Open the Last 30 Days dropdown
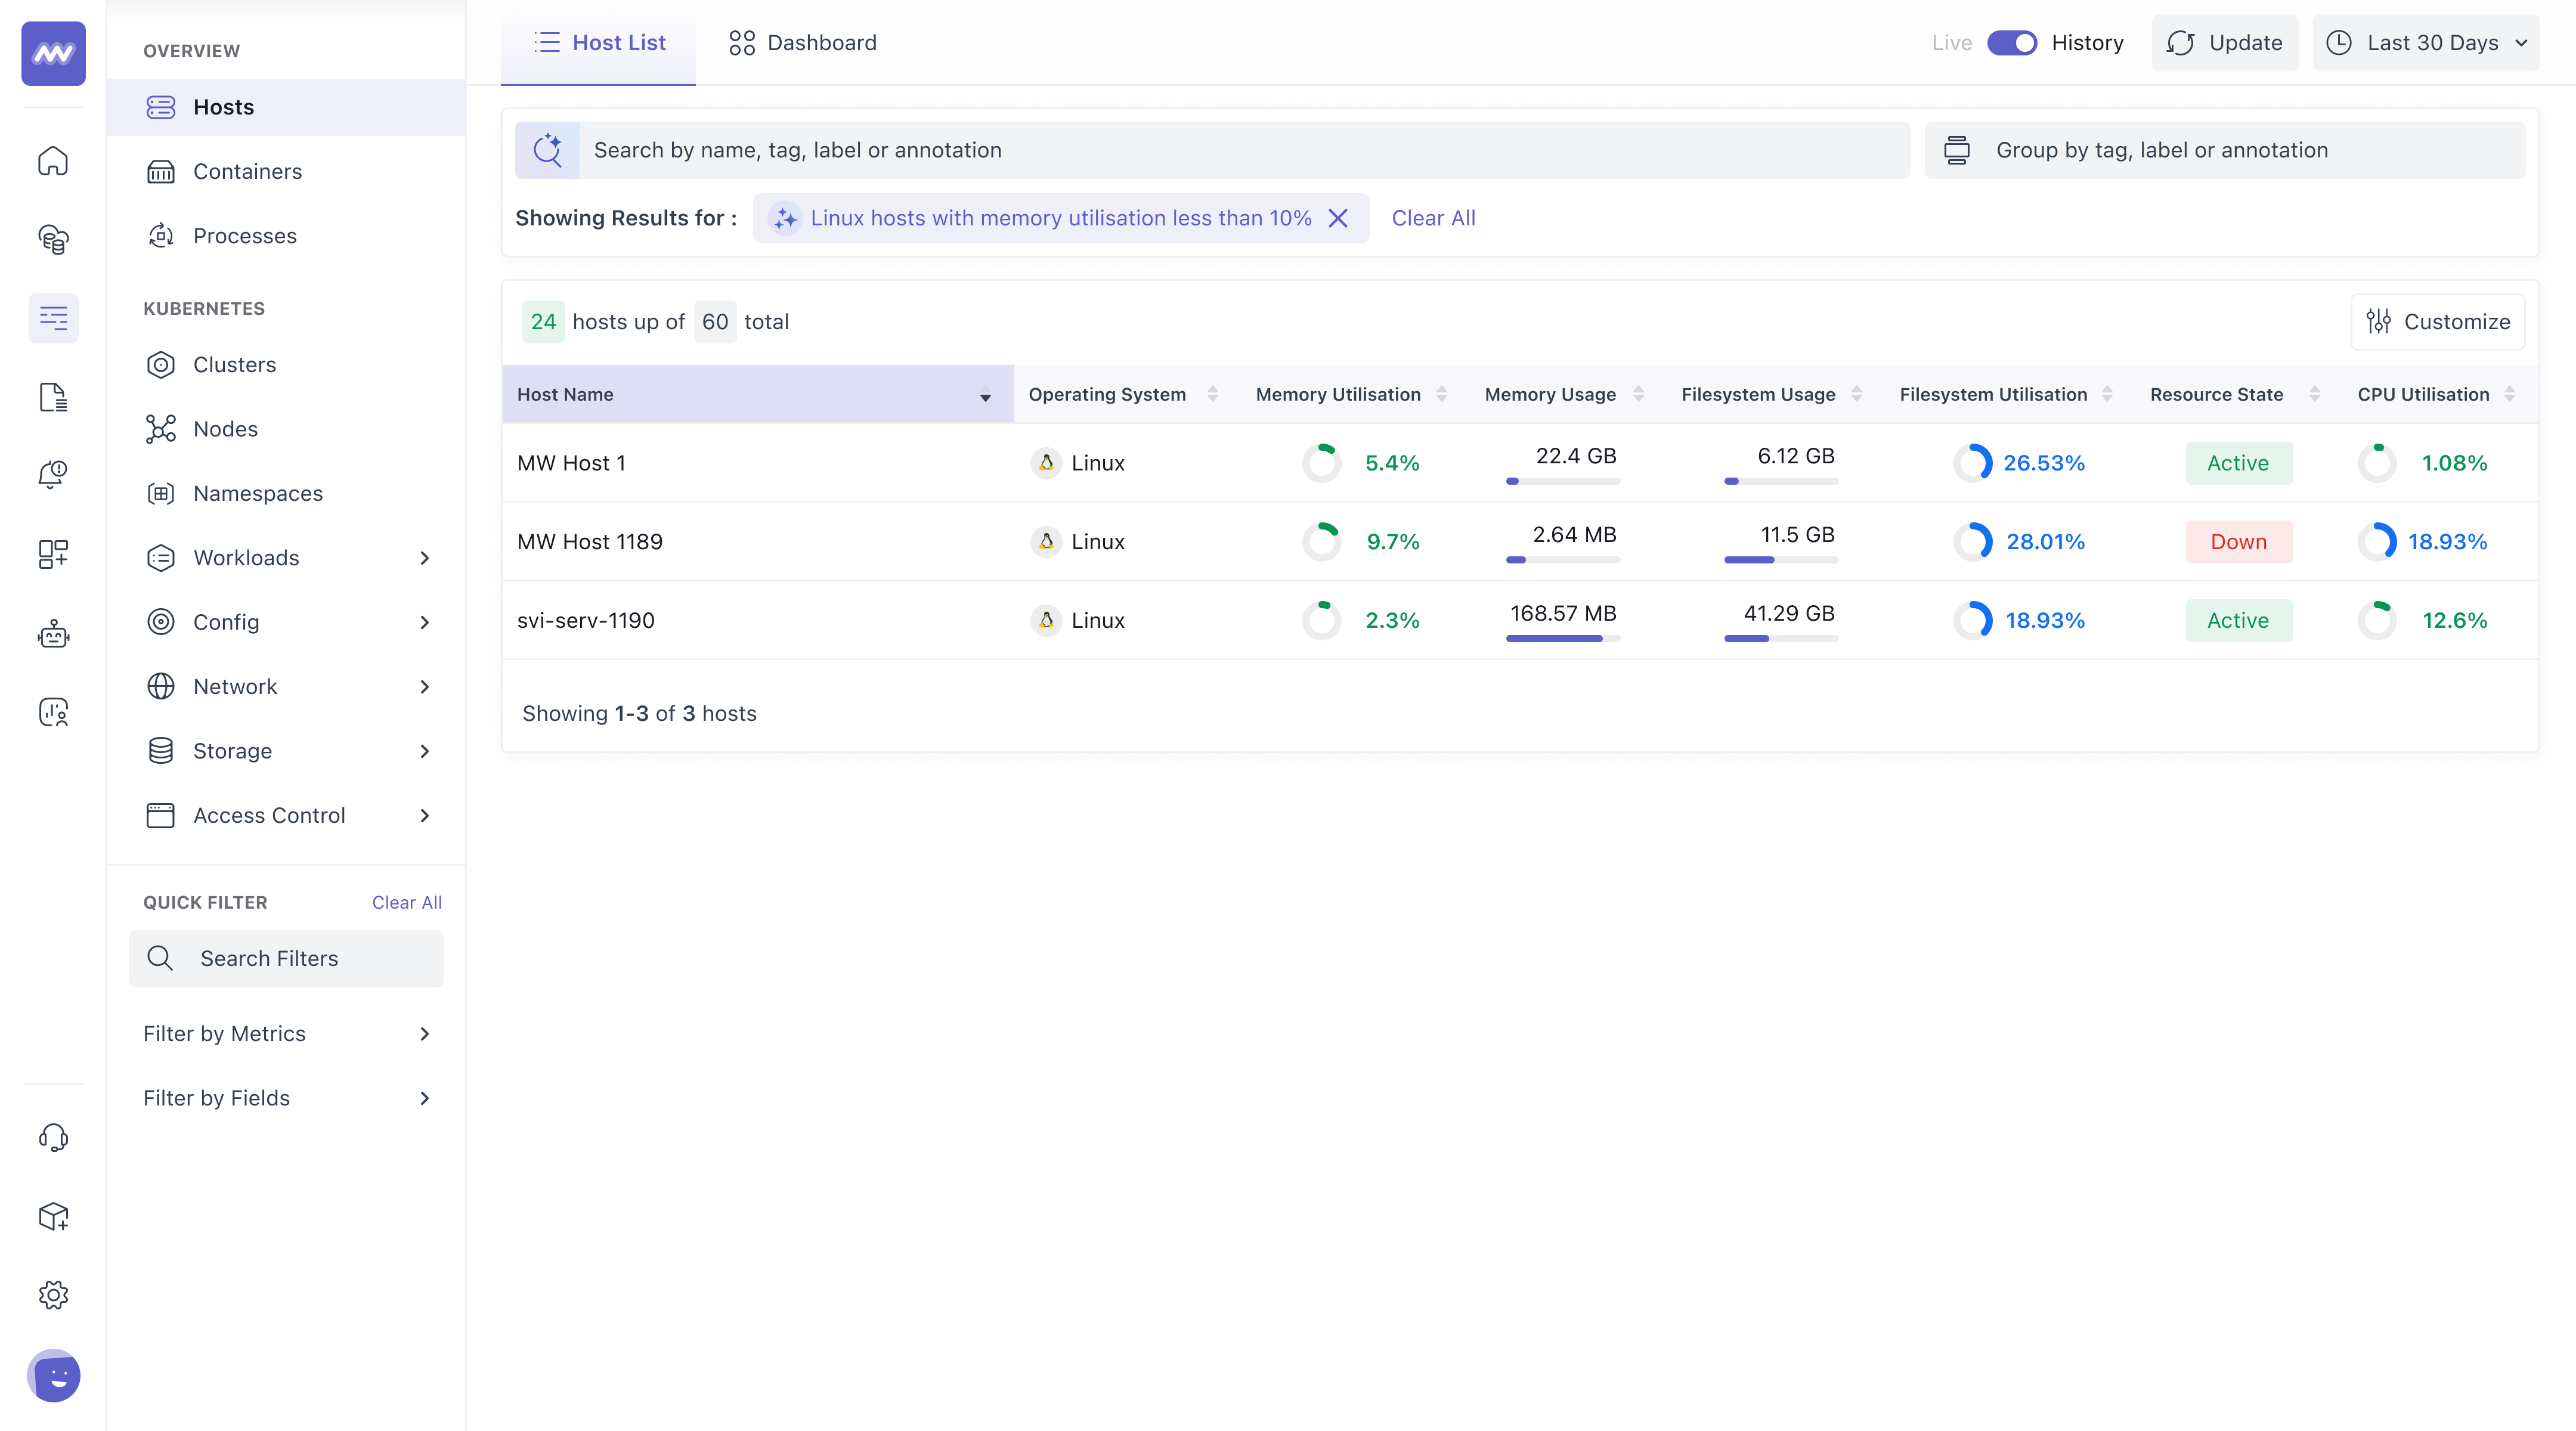 pyautogui.click(x=2427, y=43)
